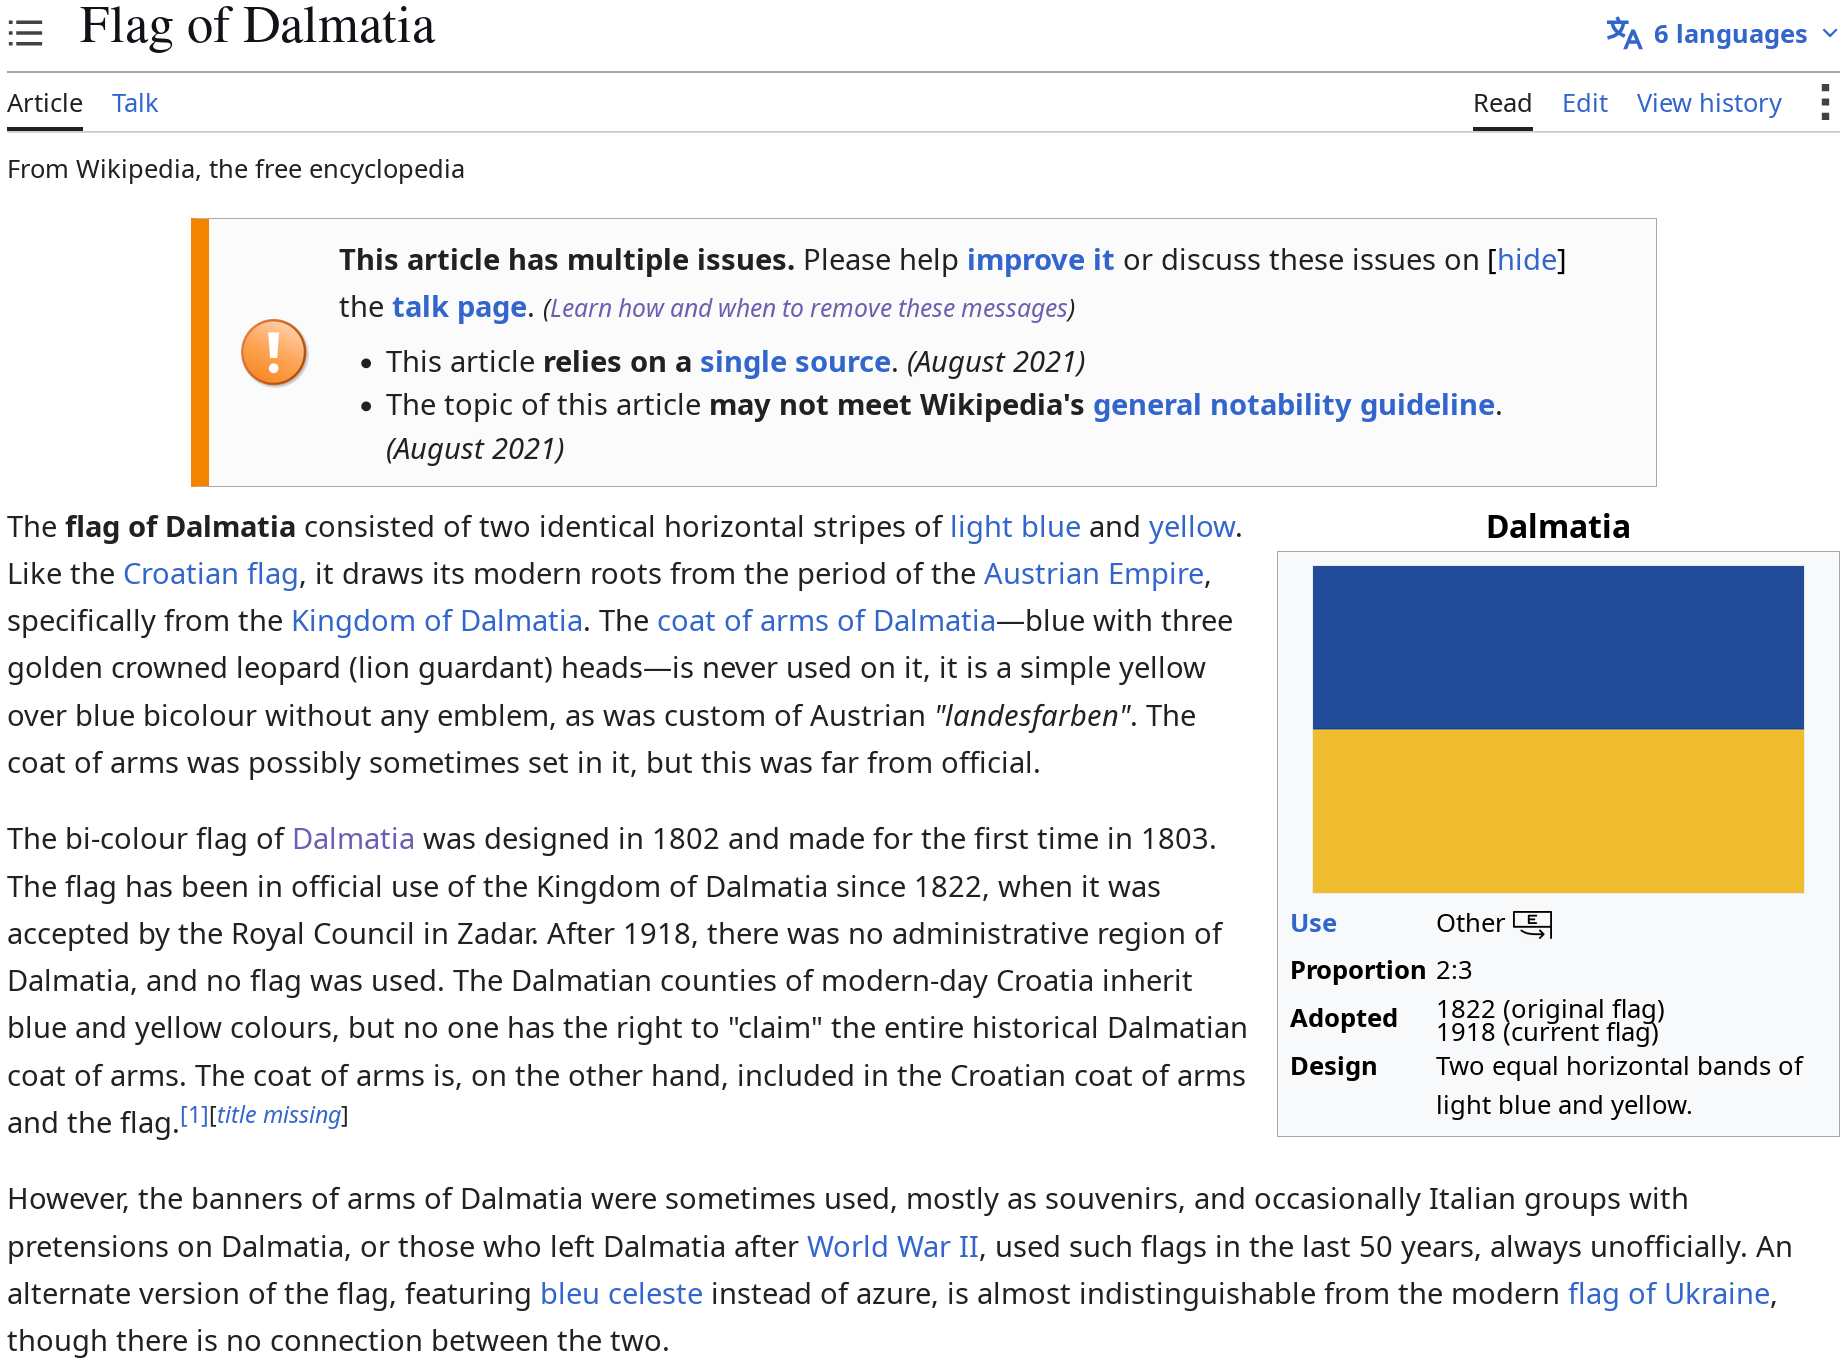Open the 'talk page' link in notice

coord(459,307)
